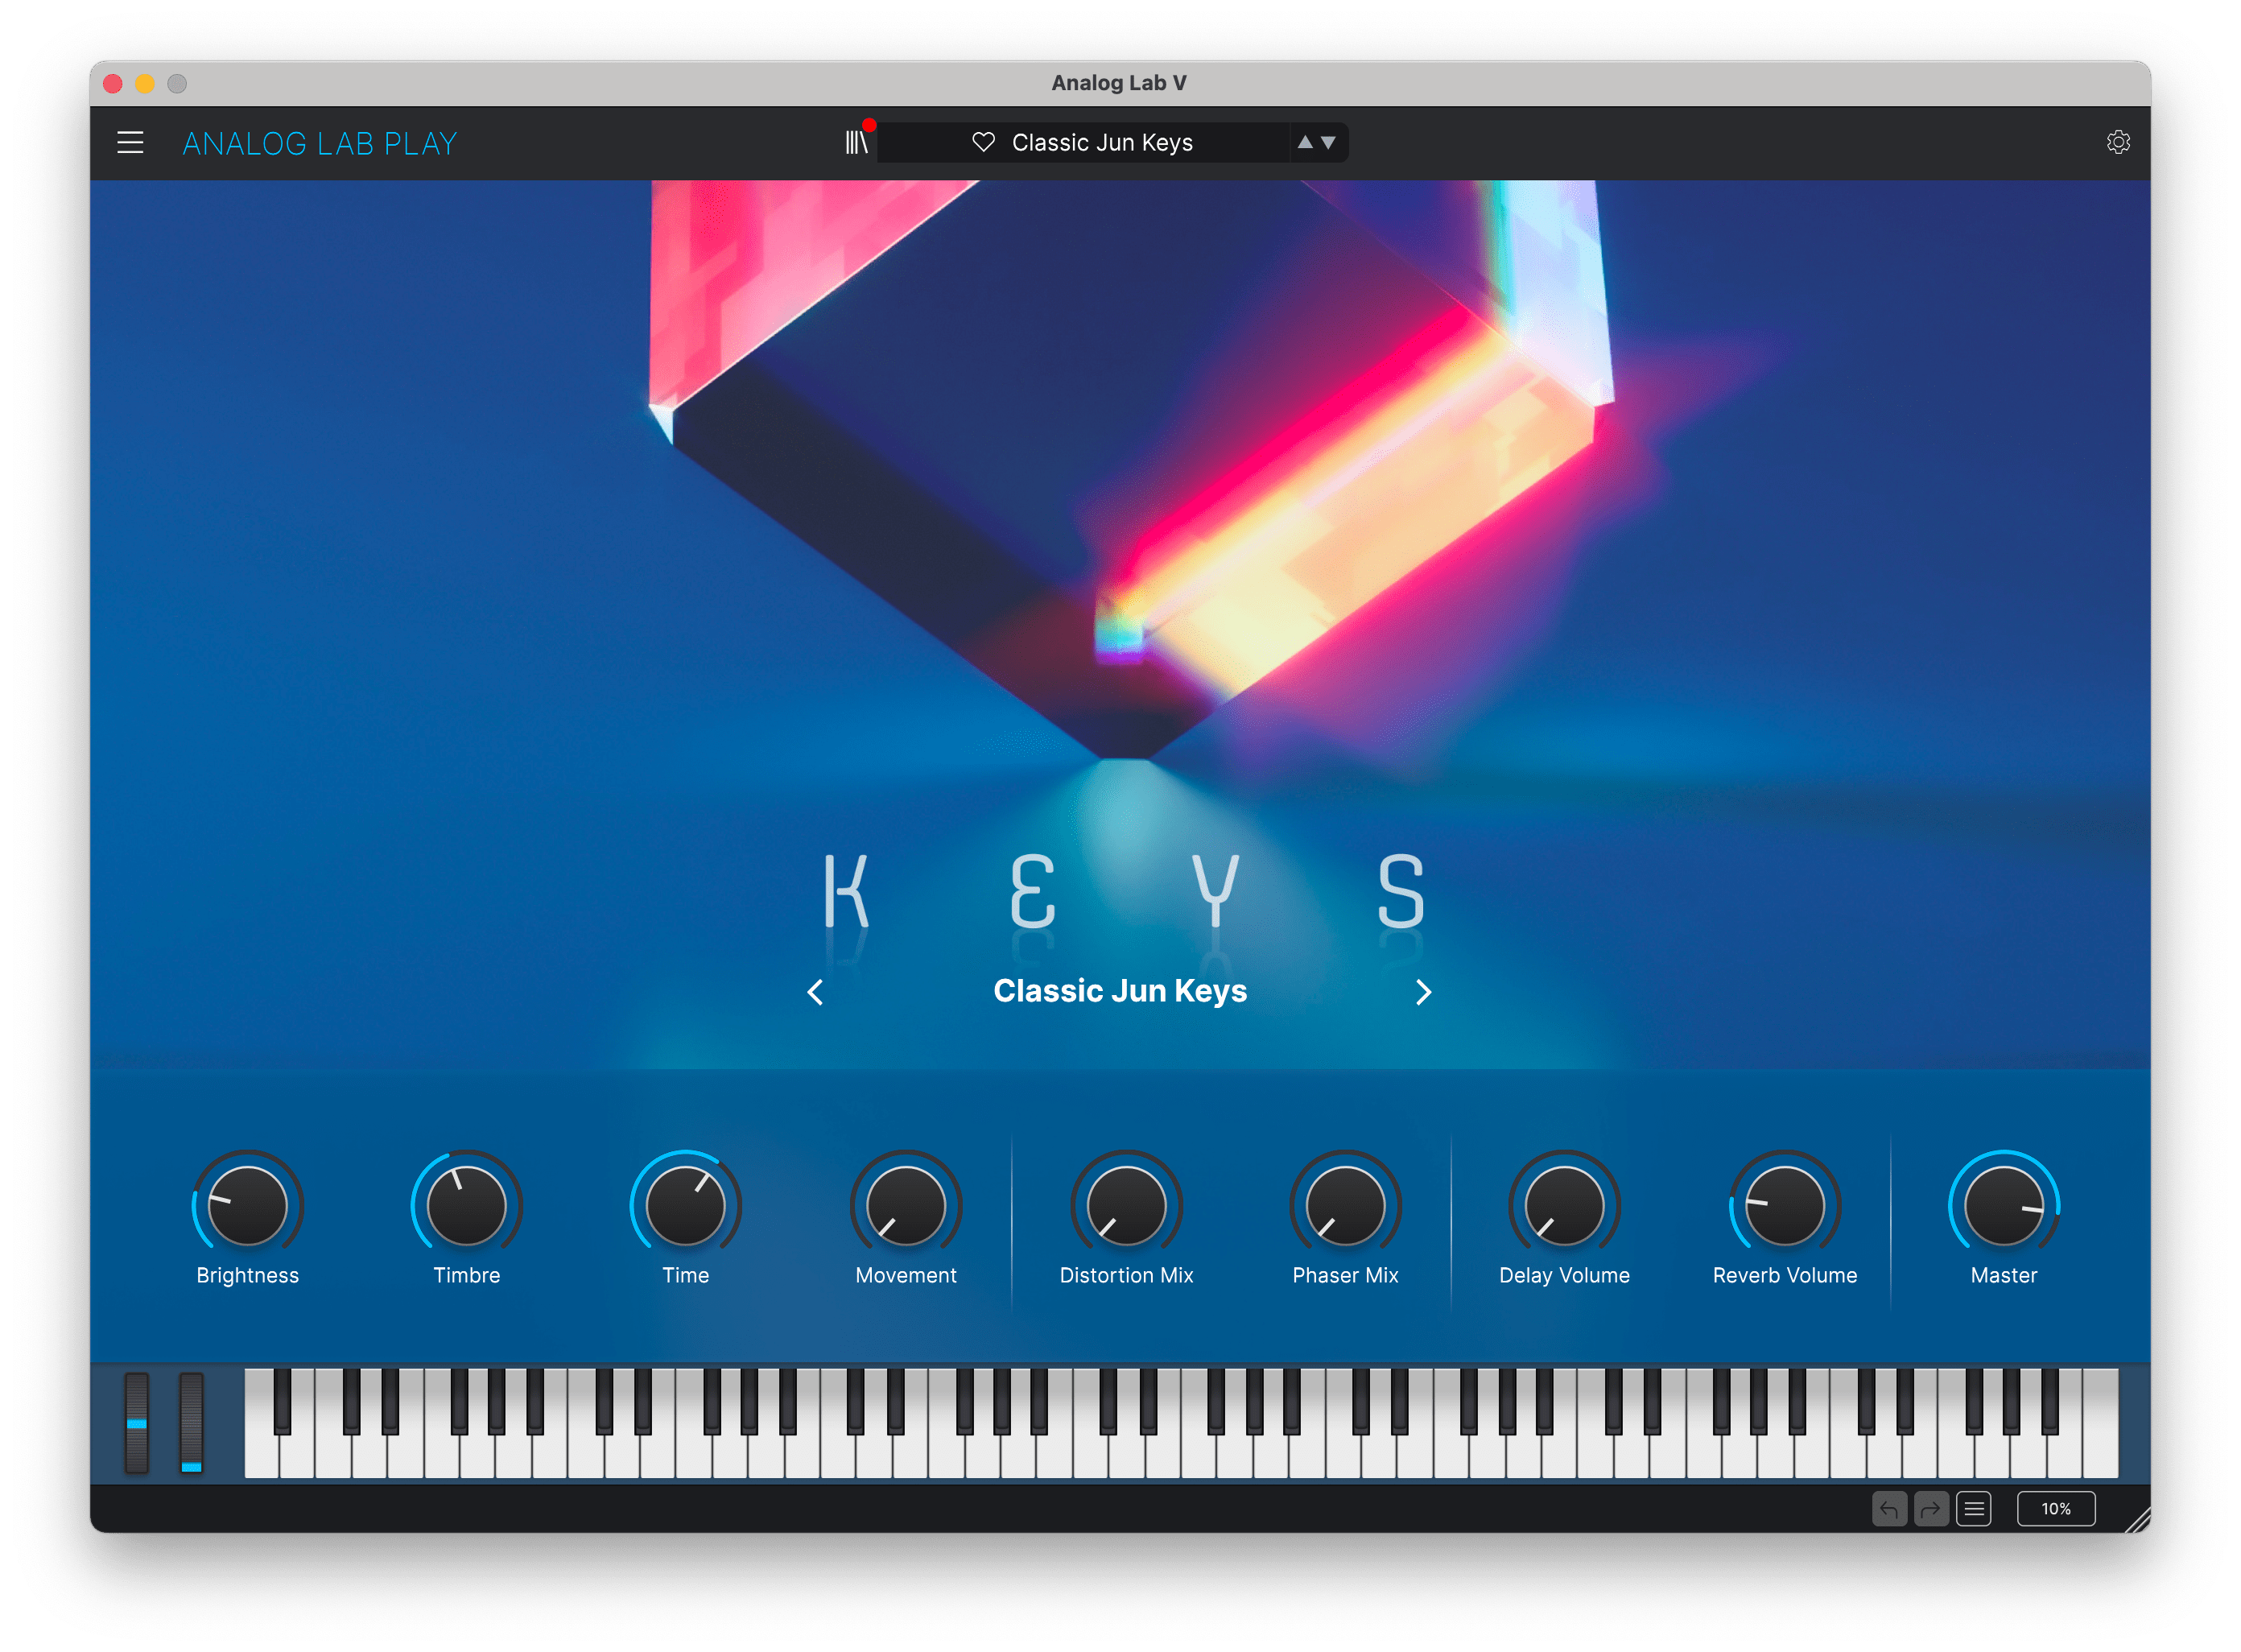Click the Distortion Mix knob

(x=1126, y=1204)
